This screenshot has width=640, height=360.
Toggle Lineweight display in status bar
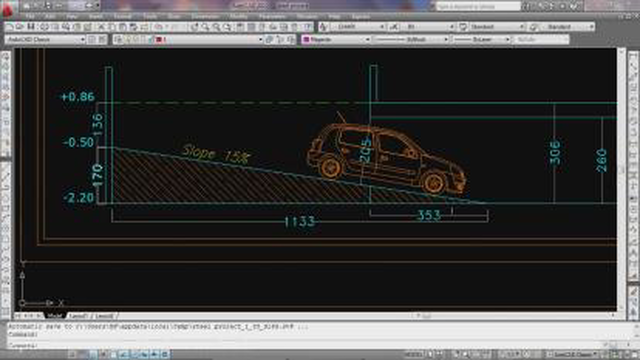pyautogui.click(x=155, y=354)
